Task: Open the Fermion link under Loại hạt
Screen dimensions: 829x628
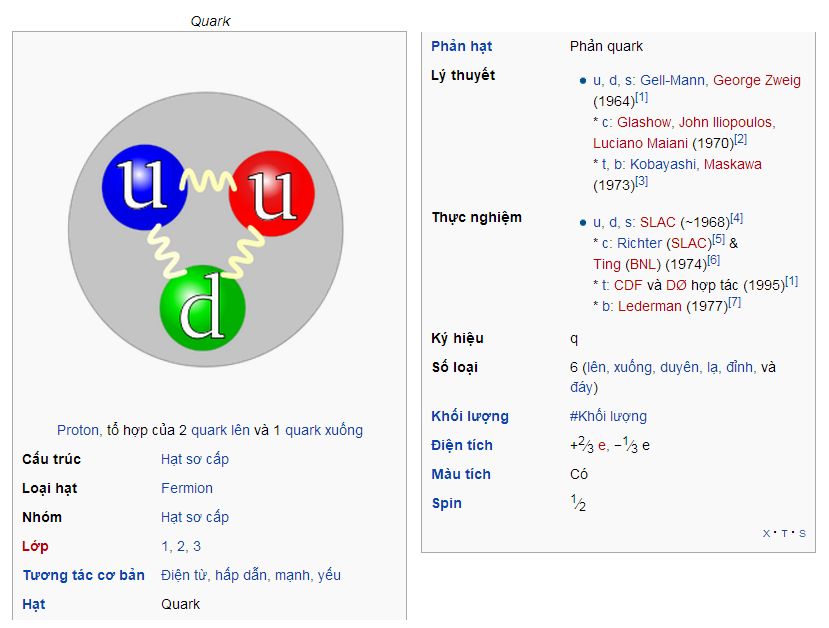Action: coord(187,488)
